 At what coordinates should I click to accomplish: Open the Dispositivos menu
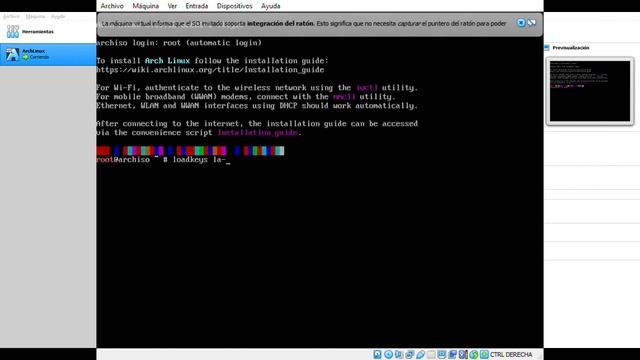point(234,6)
